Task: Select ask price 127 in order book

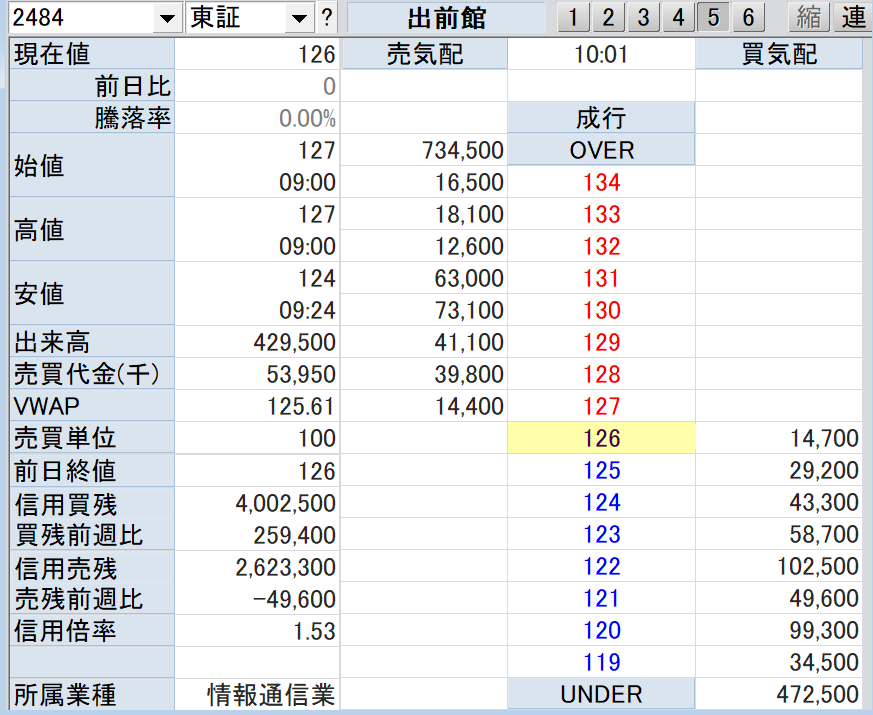Action: coord(601,406)
